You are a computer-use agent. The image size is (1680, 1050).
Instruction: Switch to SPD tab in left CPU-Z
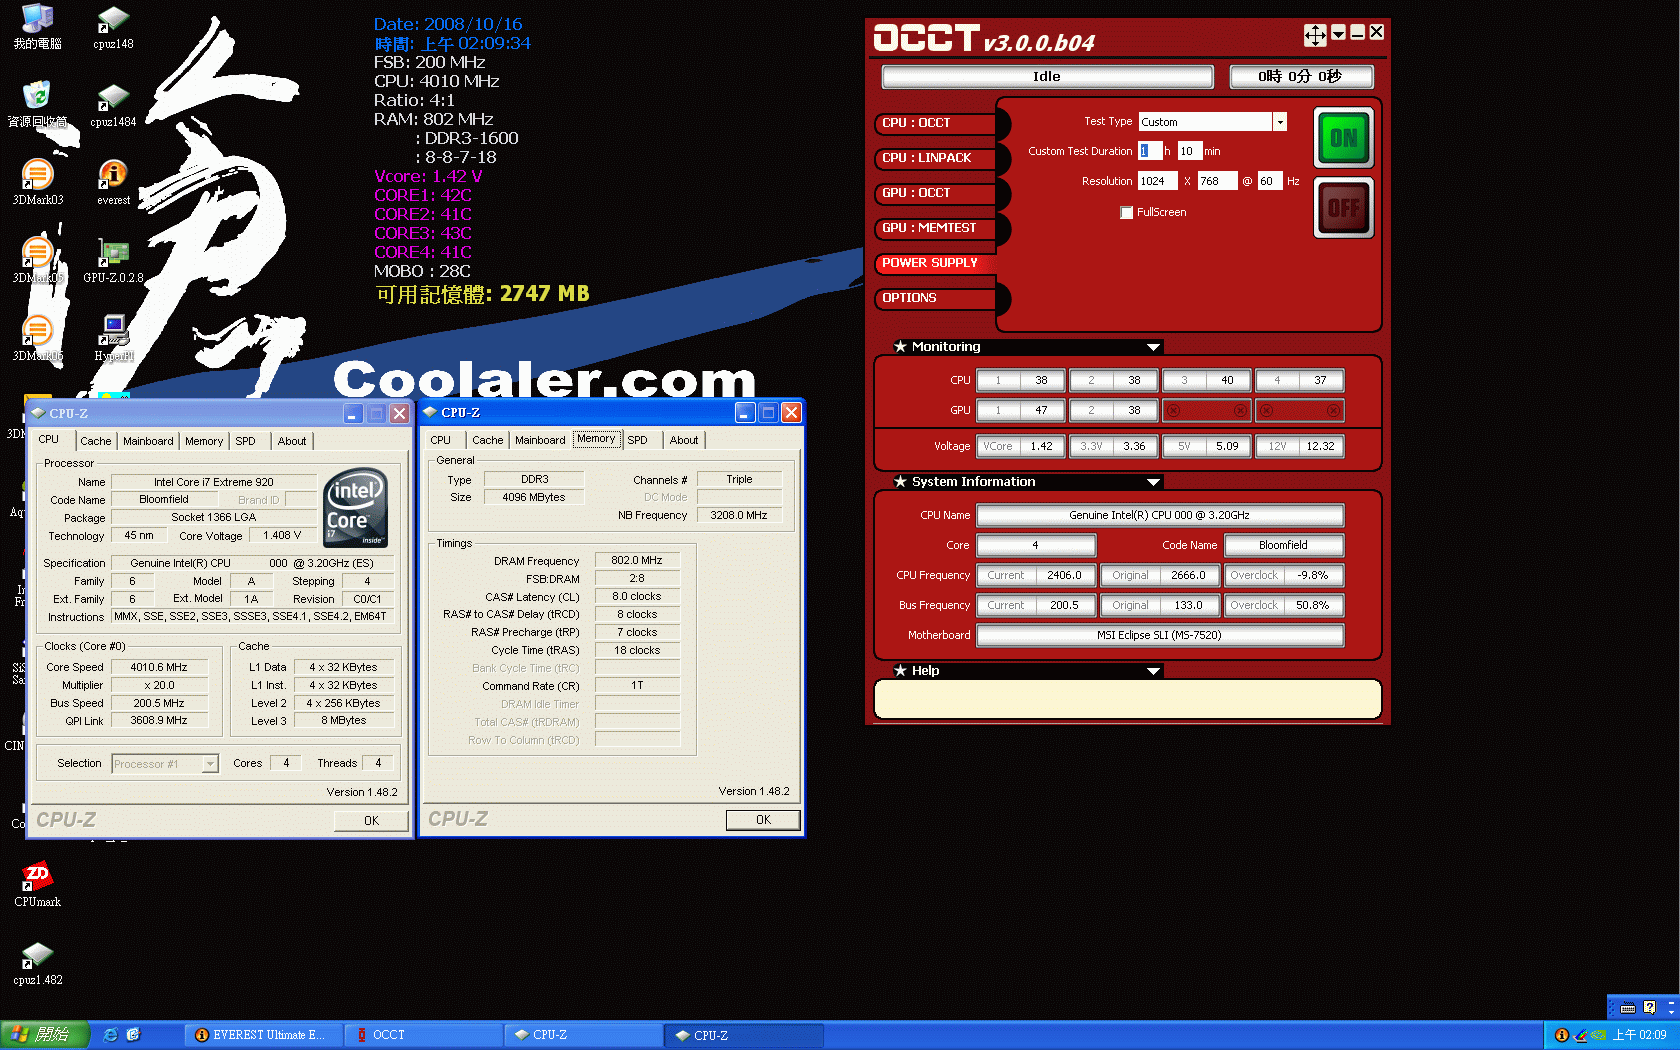pyautogui.click(x=245, y=441)
